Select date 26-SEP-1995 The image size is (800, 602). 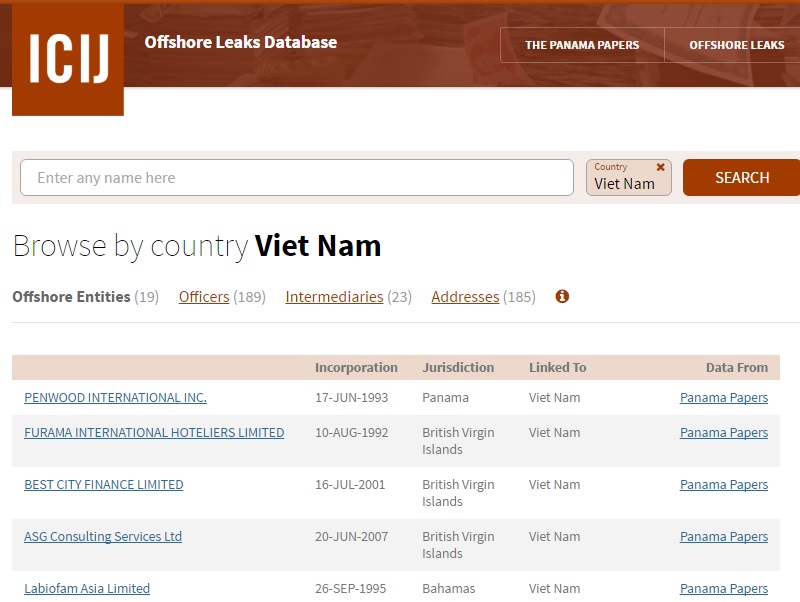point(351,589)
